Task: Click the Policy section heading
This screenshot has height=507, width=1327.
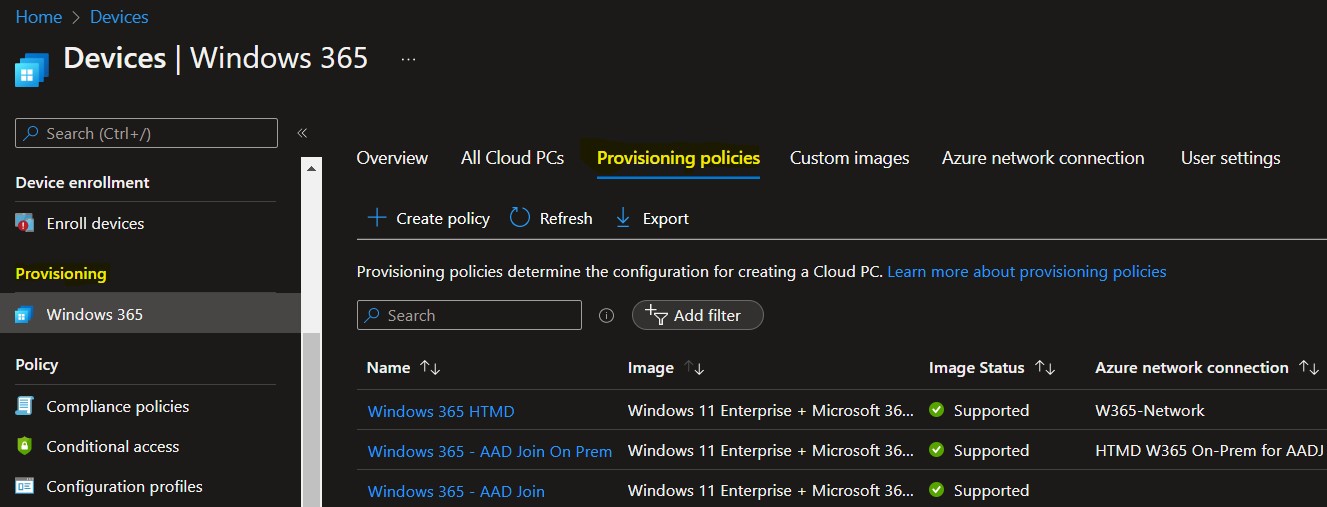Action: (37, 364)
